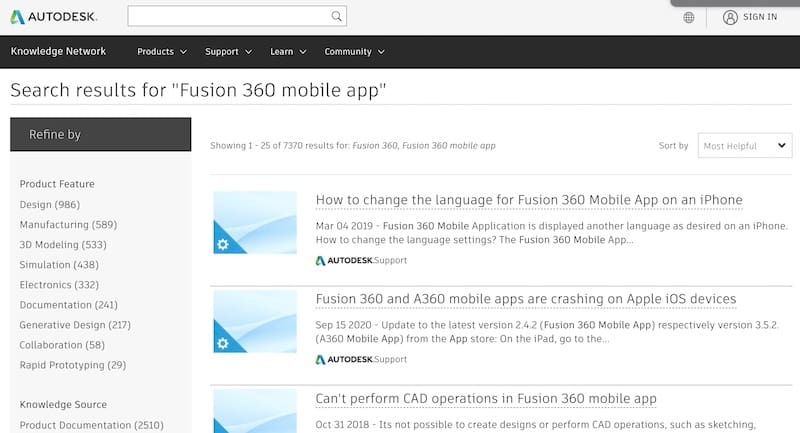800x433 pixels.
Task: Click the search results page heading
Action: pos(198,90)
